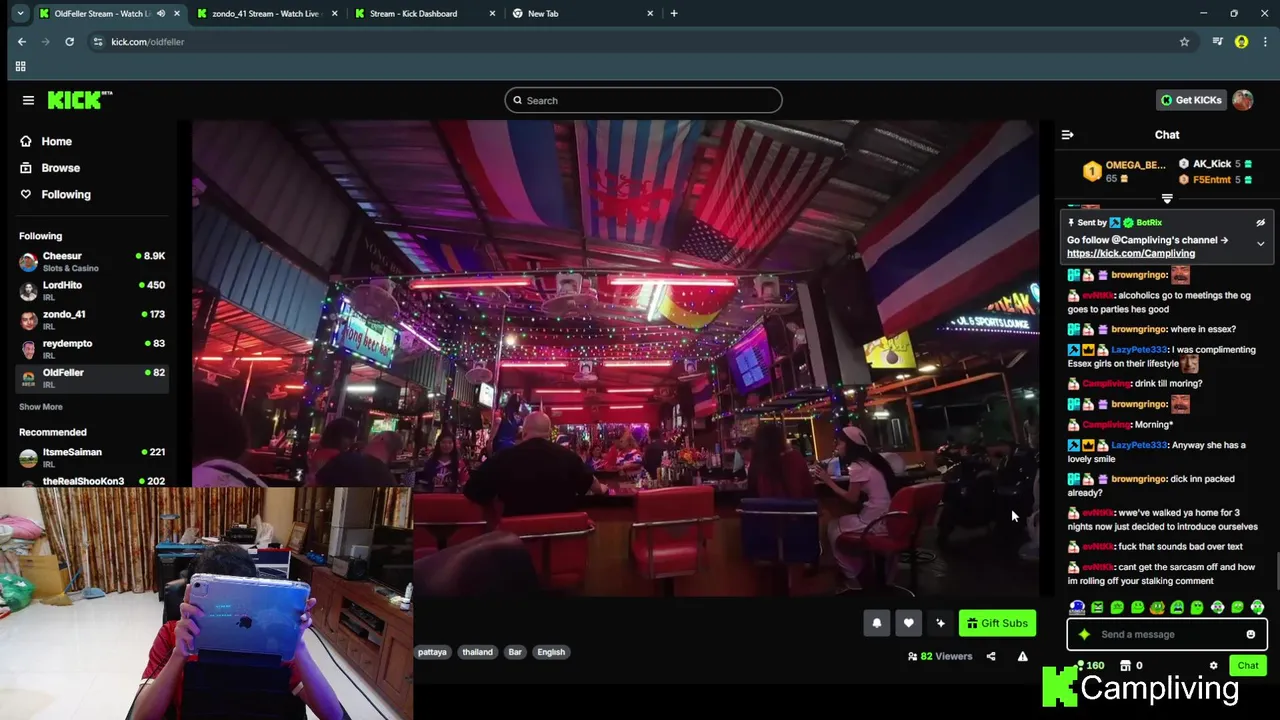Go back with browser back arrow
The width and height of the screenshot is (1280, 720).
[x=22, y=41]
